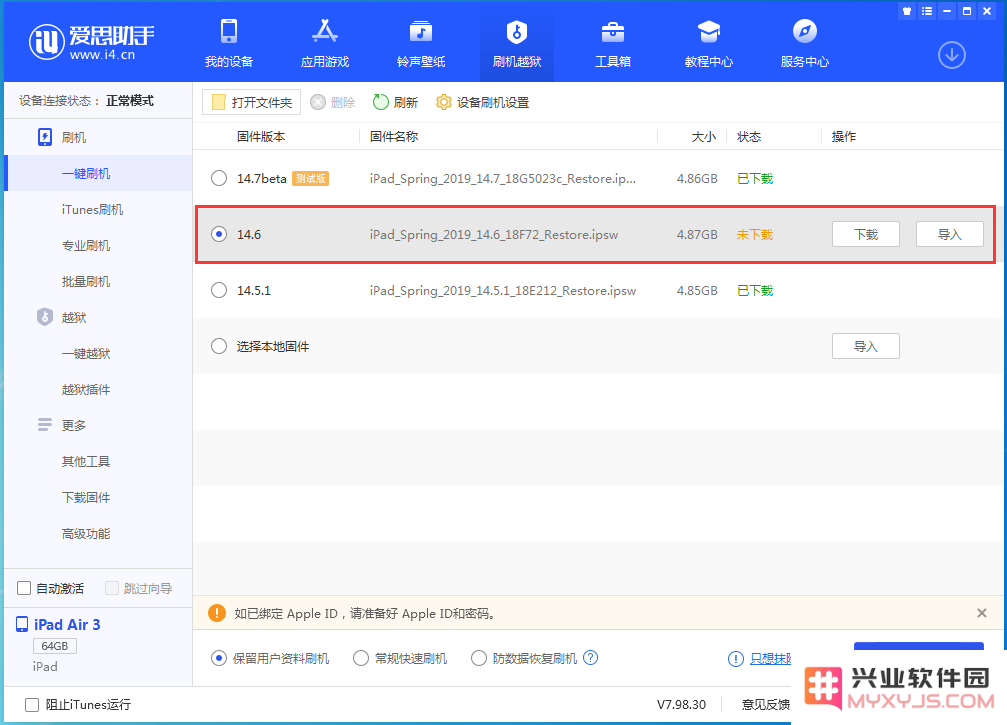Image resolution: width=1007 pixels, height=725 pixels.
Task: Click the 测试版 badge
Action: 310,179
